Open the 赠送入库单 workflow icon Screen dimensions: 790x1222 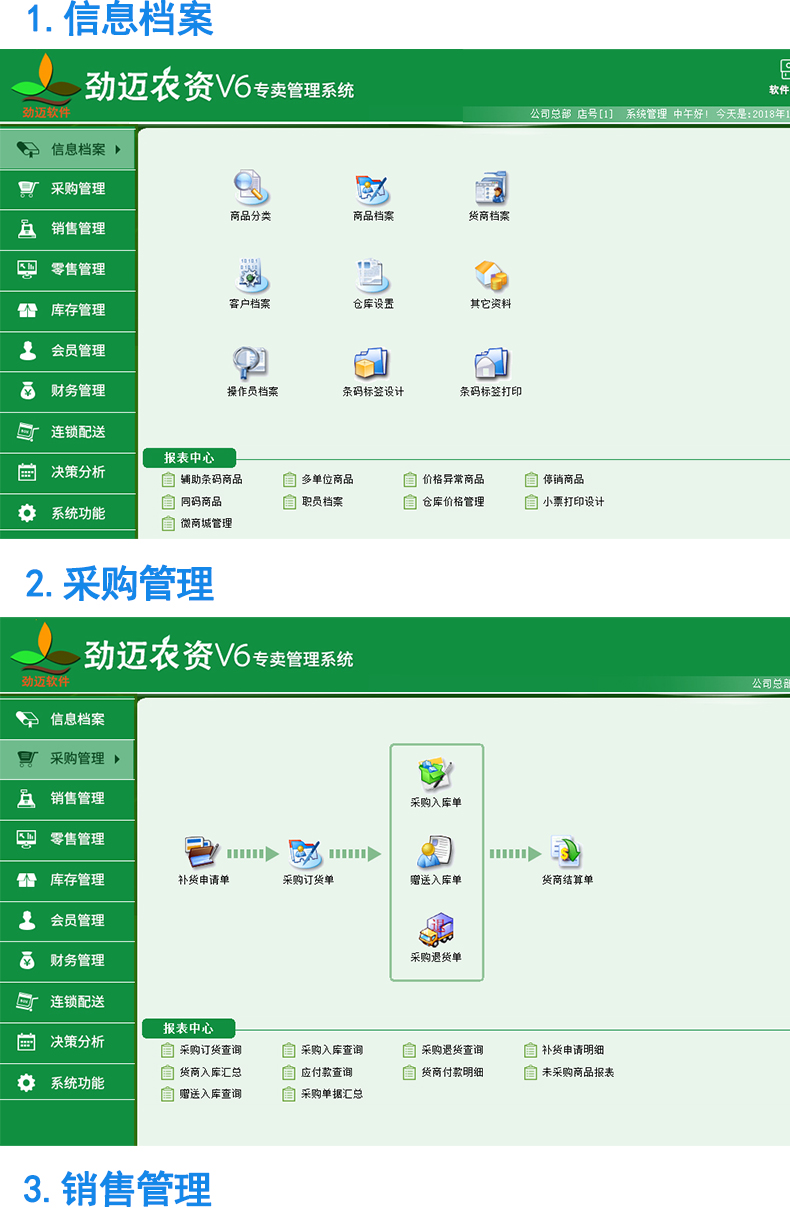436,861
